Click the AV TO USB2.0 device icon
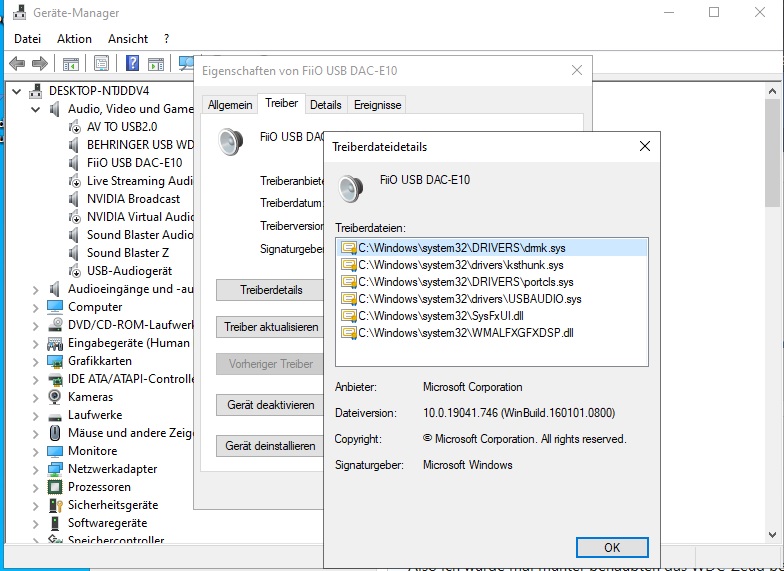This screenshot has width=784, height=571. 74,127
